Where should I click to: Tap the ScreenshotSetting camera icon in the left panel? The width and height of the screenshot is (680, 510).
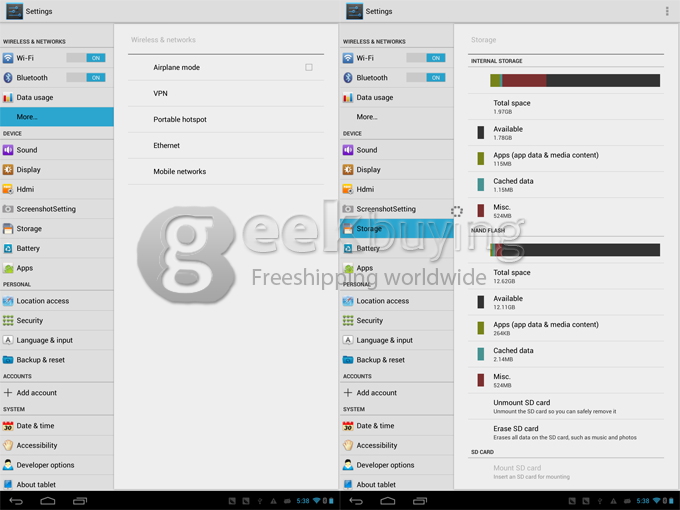tap(8, 209)
